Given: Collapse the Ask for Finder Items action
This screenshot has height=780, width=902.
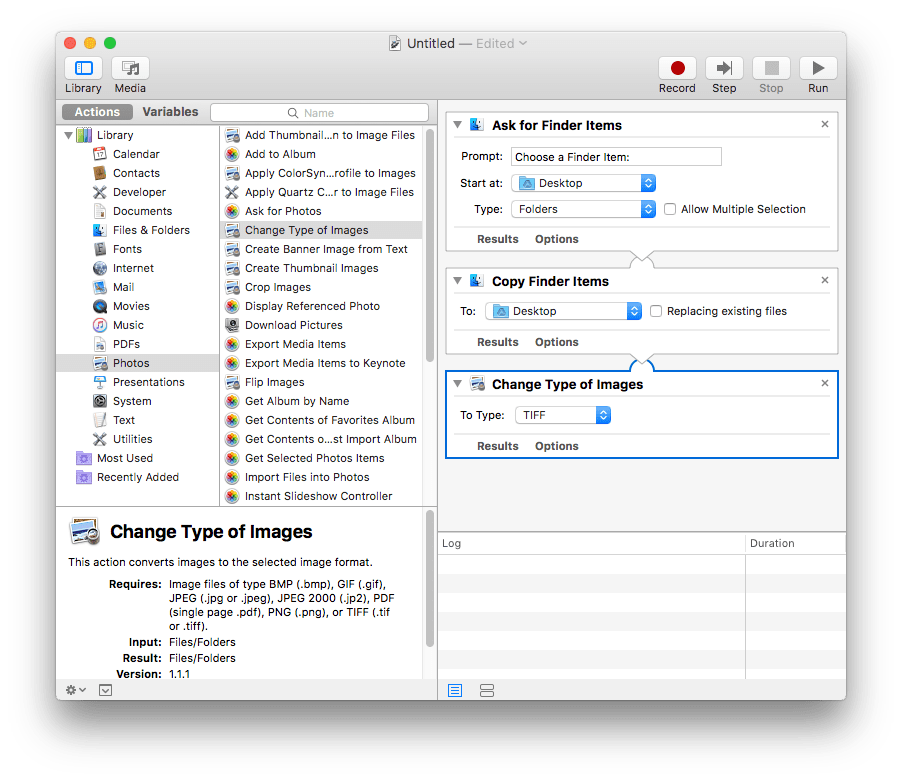Looking at the screenshot, I should (x=457, y=124).
